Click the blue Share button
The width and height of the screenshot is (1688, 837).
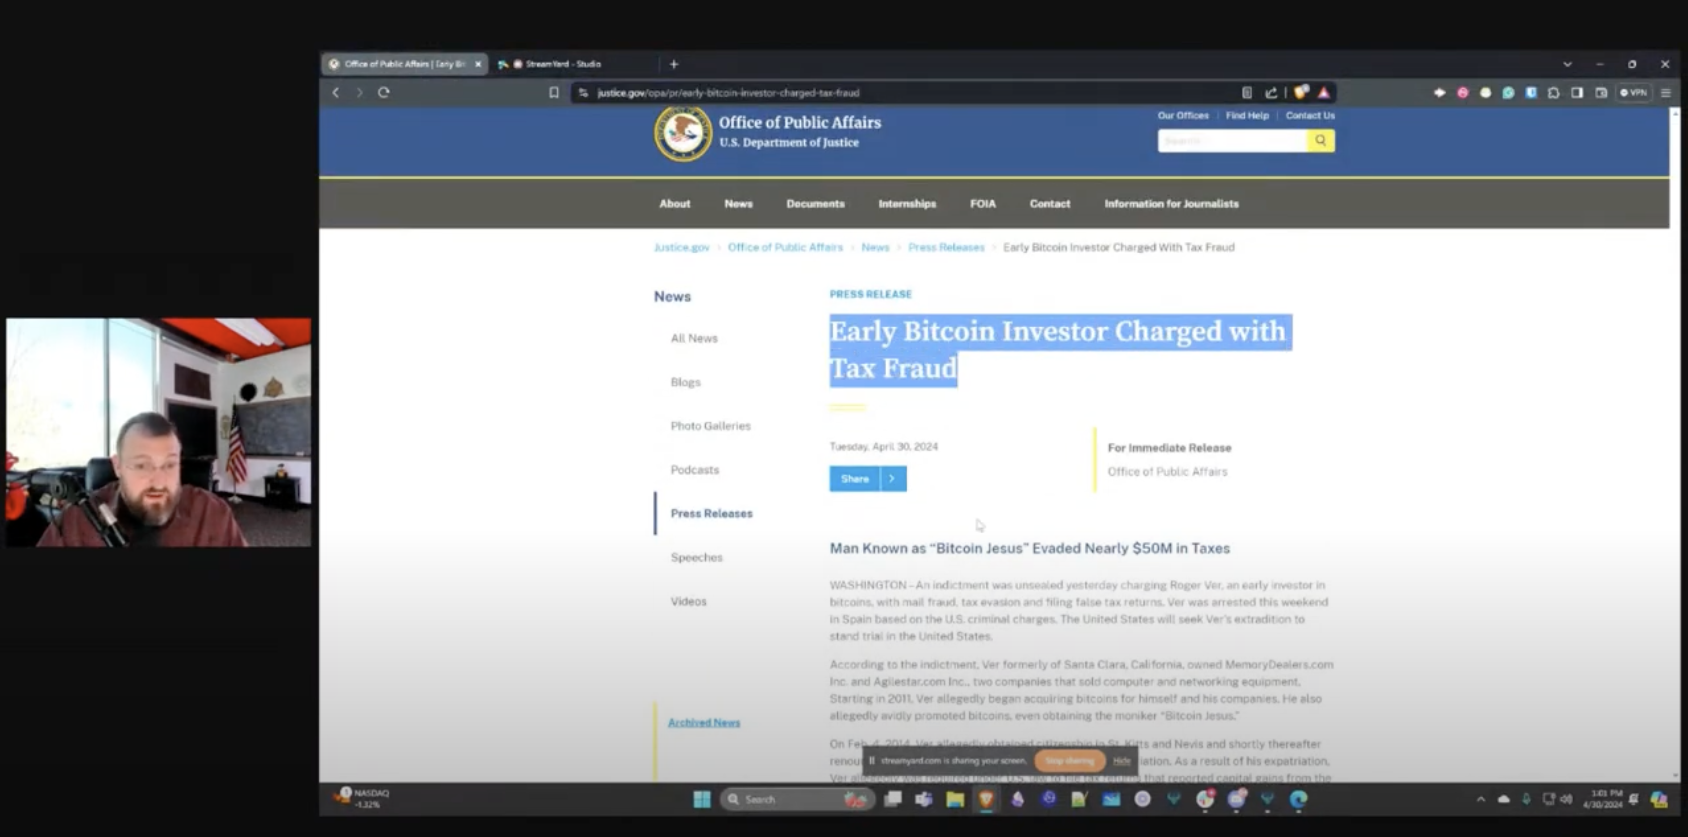click(x=854, y=479)
